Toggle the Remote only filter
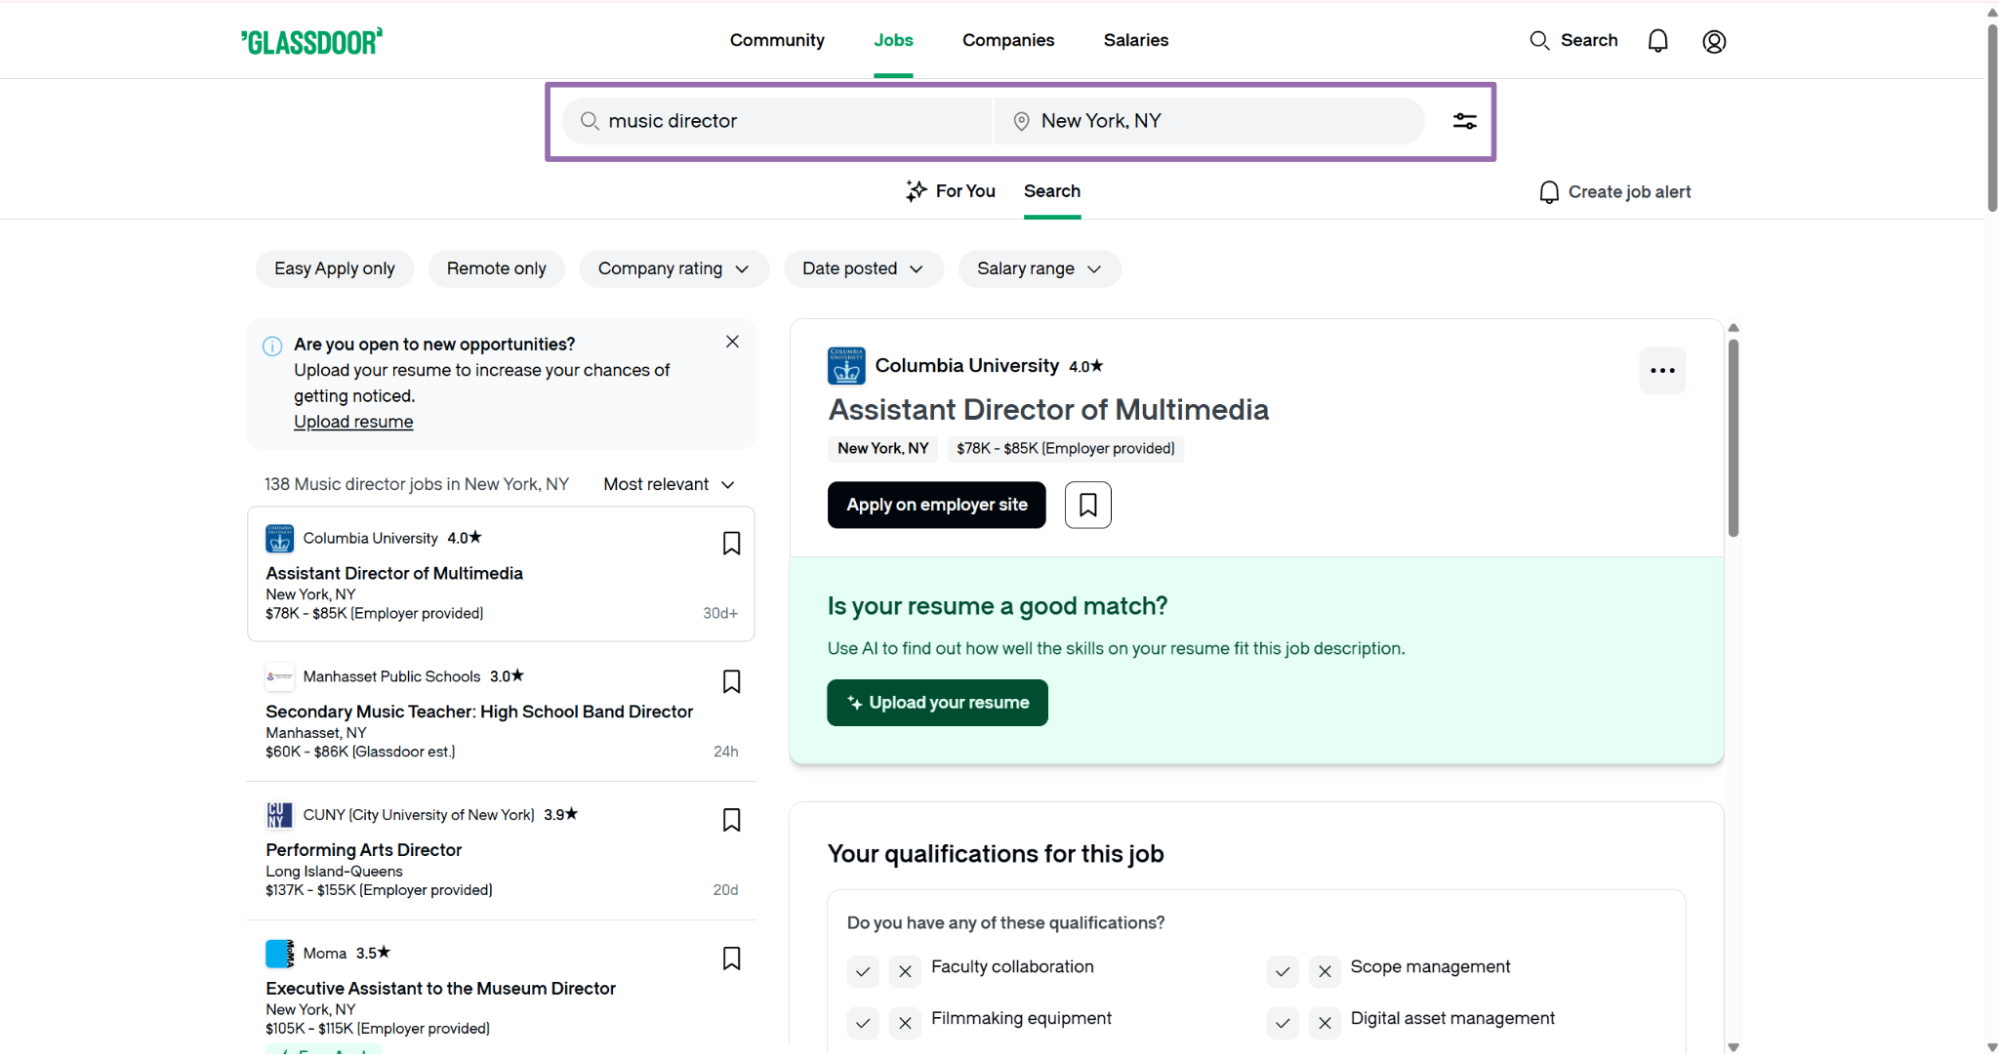 pyautogui.click(x=496, y=269)
